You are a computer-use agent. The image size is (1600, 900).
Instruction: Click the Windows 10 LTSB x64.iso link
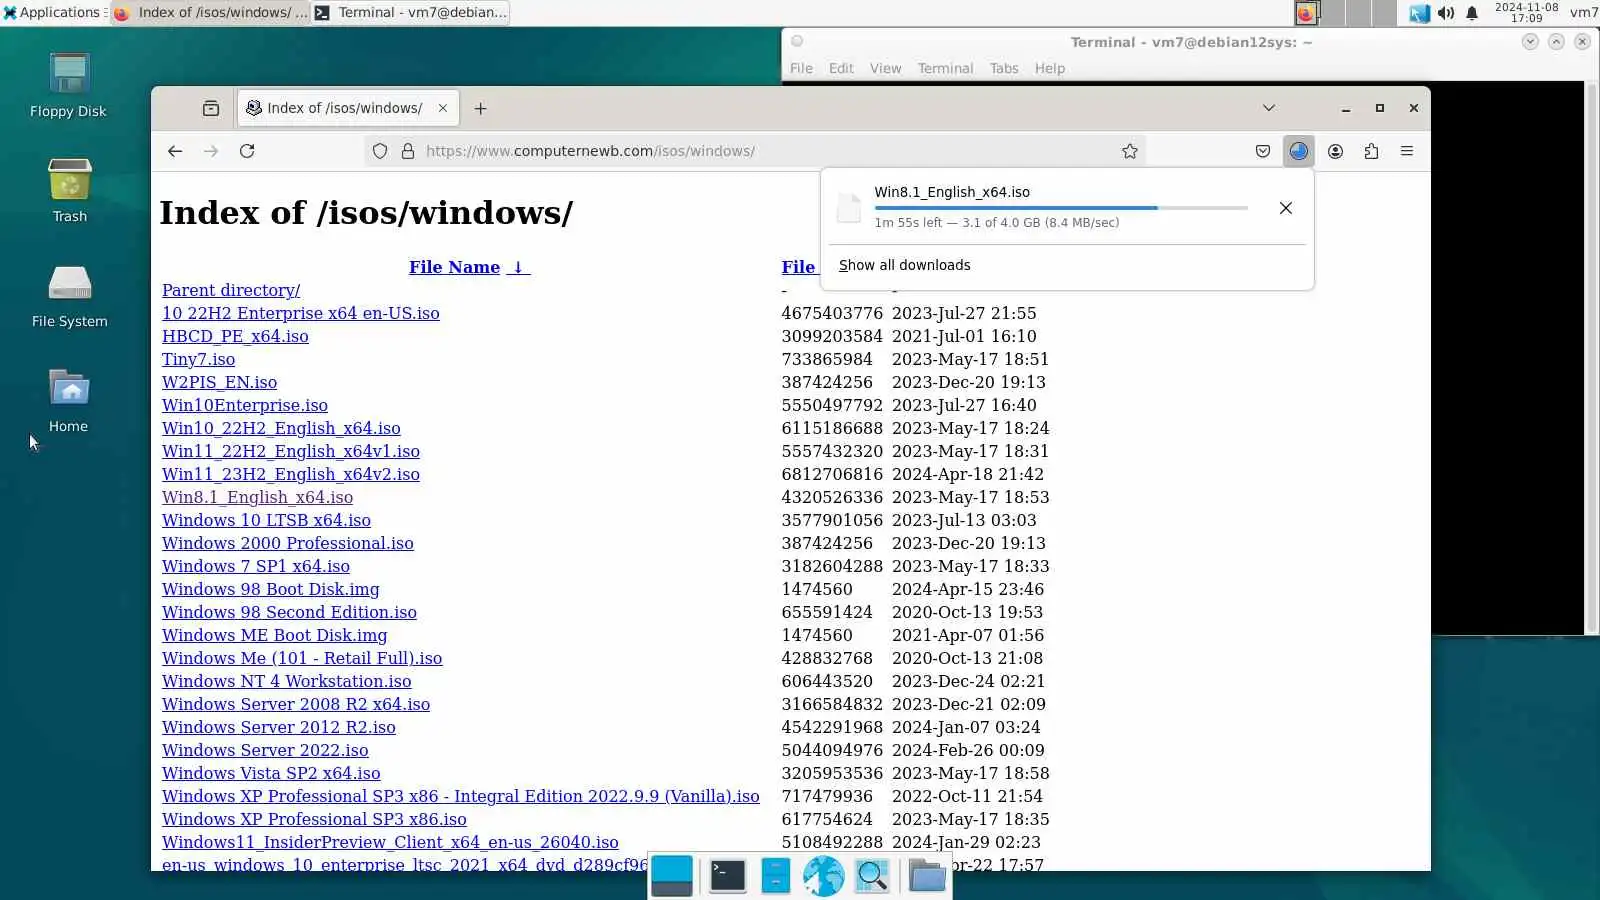coord(266,520)
